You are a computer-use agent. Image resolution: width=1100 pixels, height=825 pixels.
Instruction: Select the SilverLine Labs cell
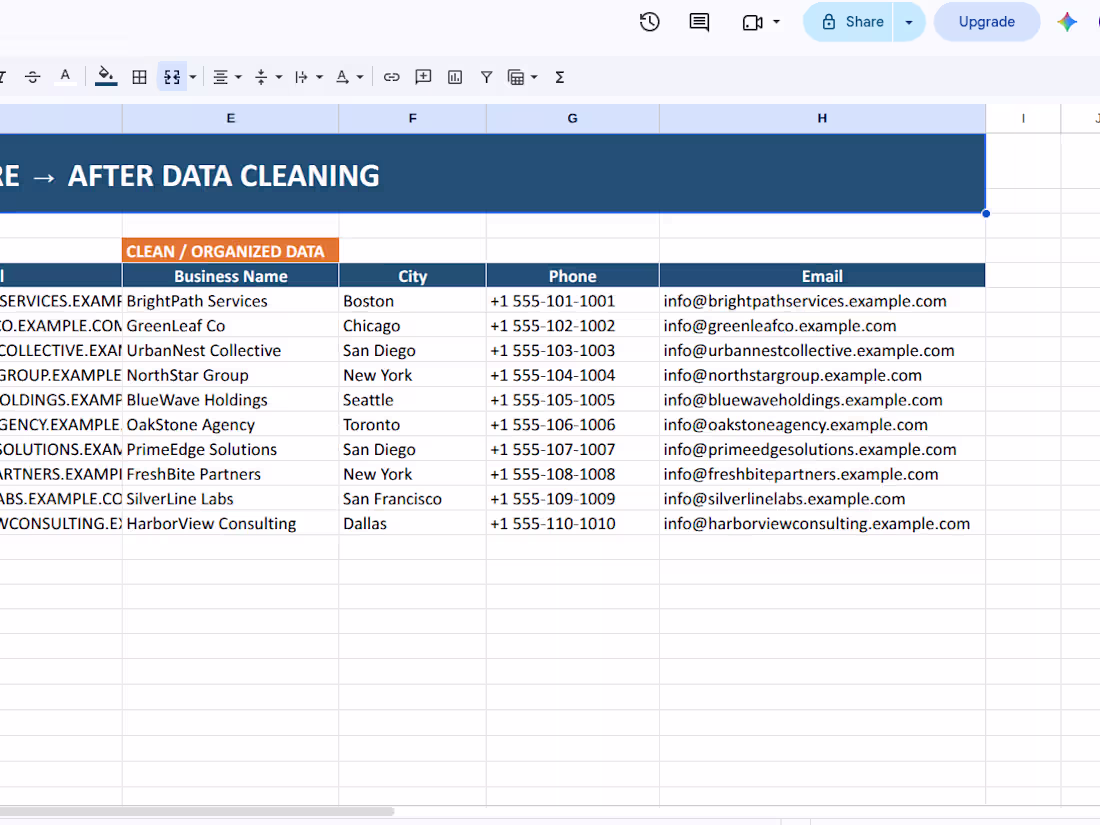click(230, 499)
